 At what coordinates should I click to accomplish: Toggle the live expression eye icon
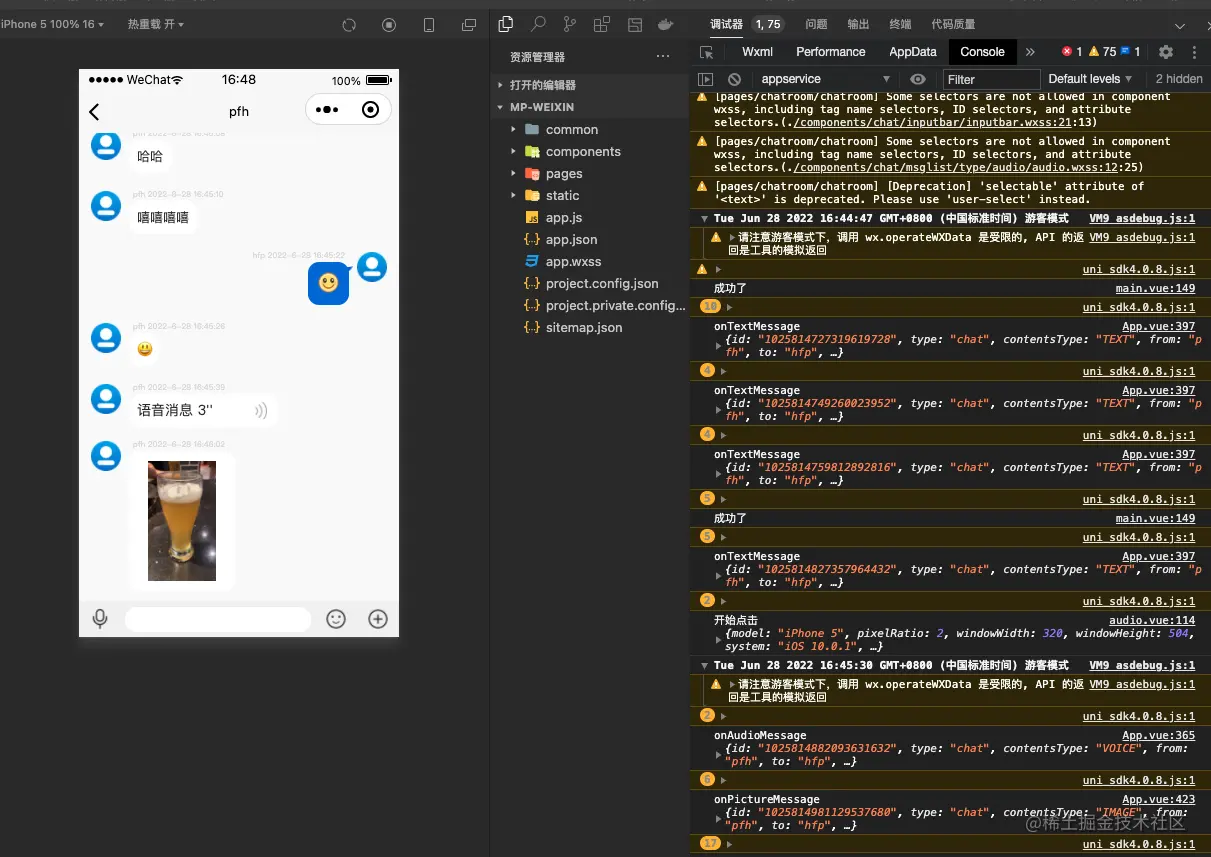coord(918,79)
